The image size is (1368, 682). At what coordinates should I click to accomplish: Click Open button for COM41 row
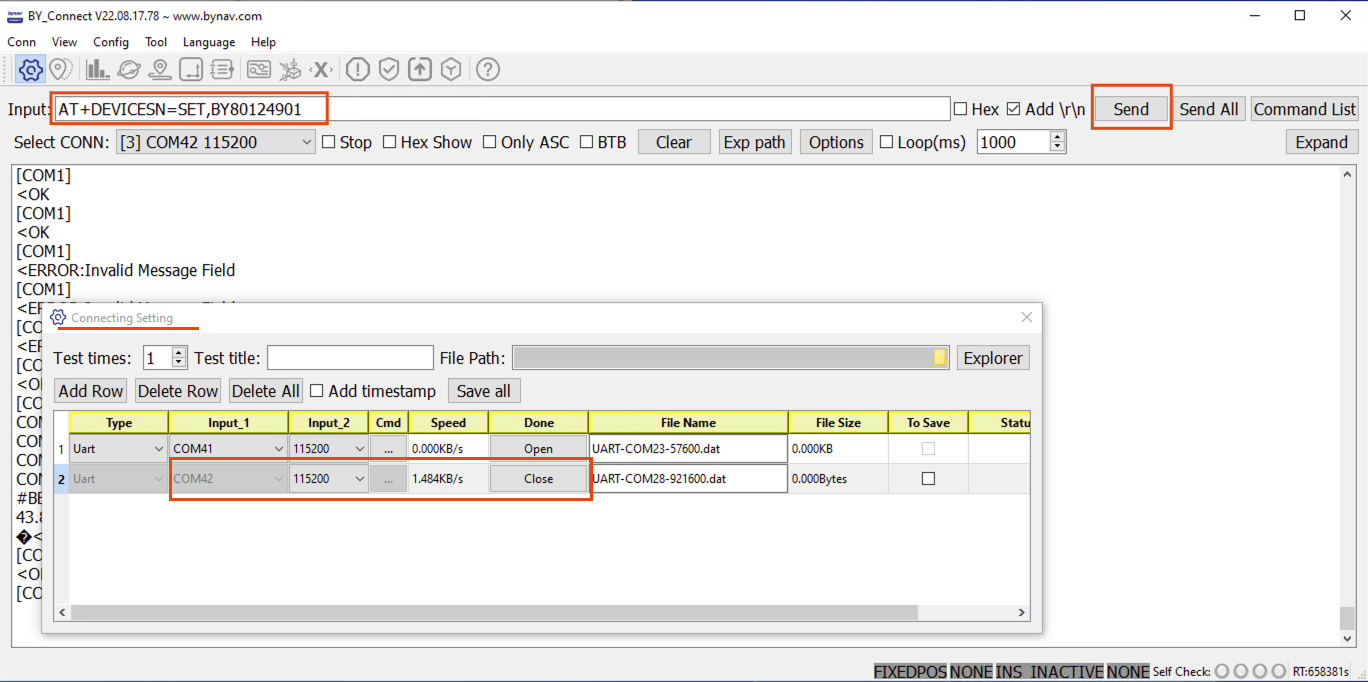click(x=538, y=449)
